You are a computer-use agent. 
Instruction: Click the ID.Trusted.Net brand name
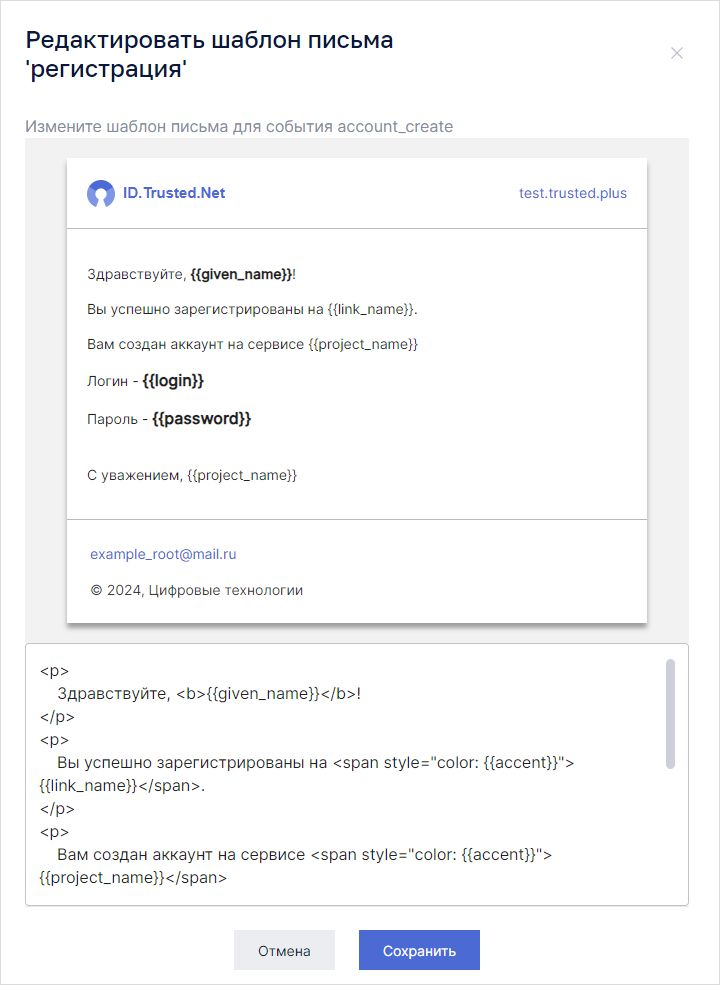[174, 193]
